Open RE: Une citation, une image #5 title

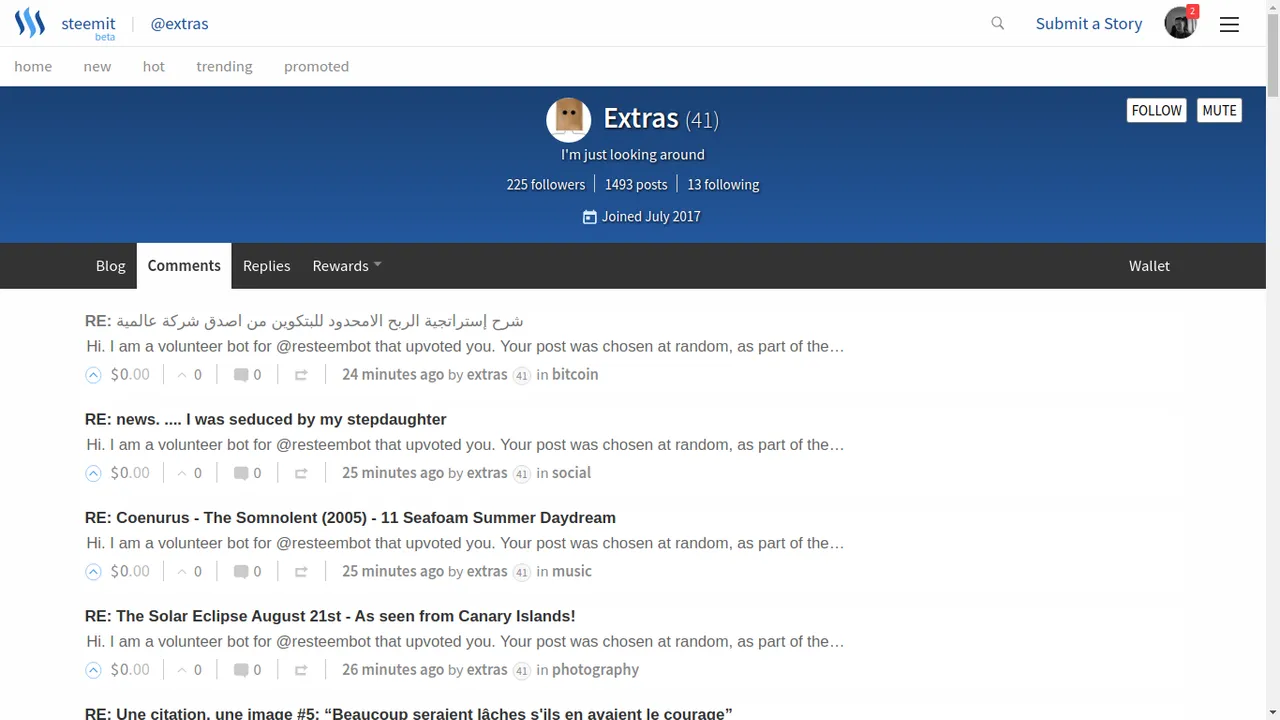(x=408, y=713)
